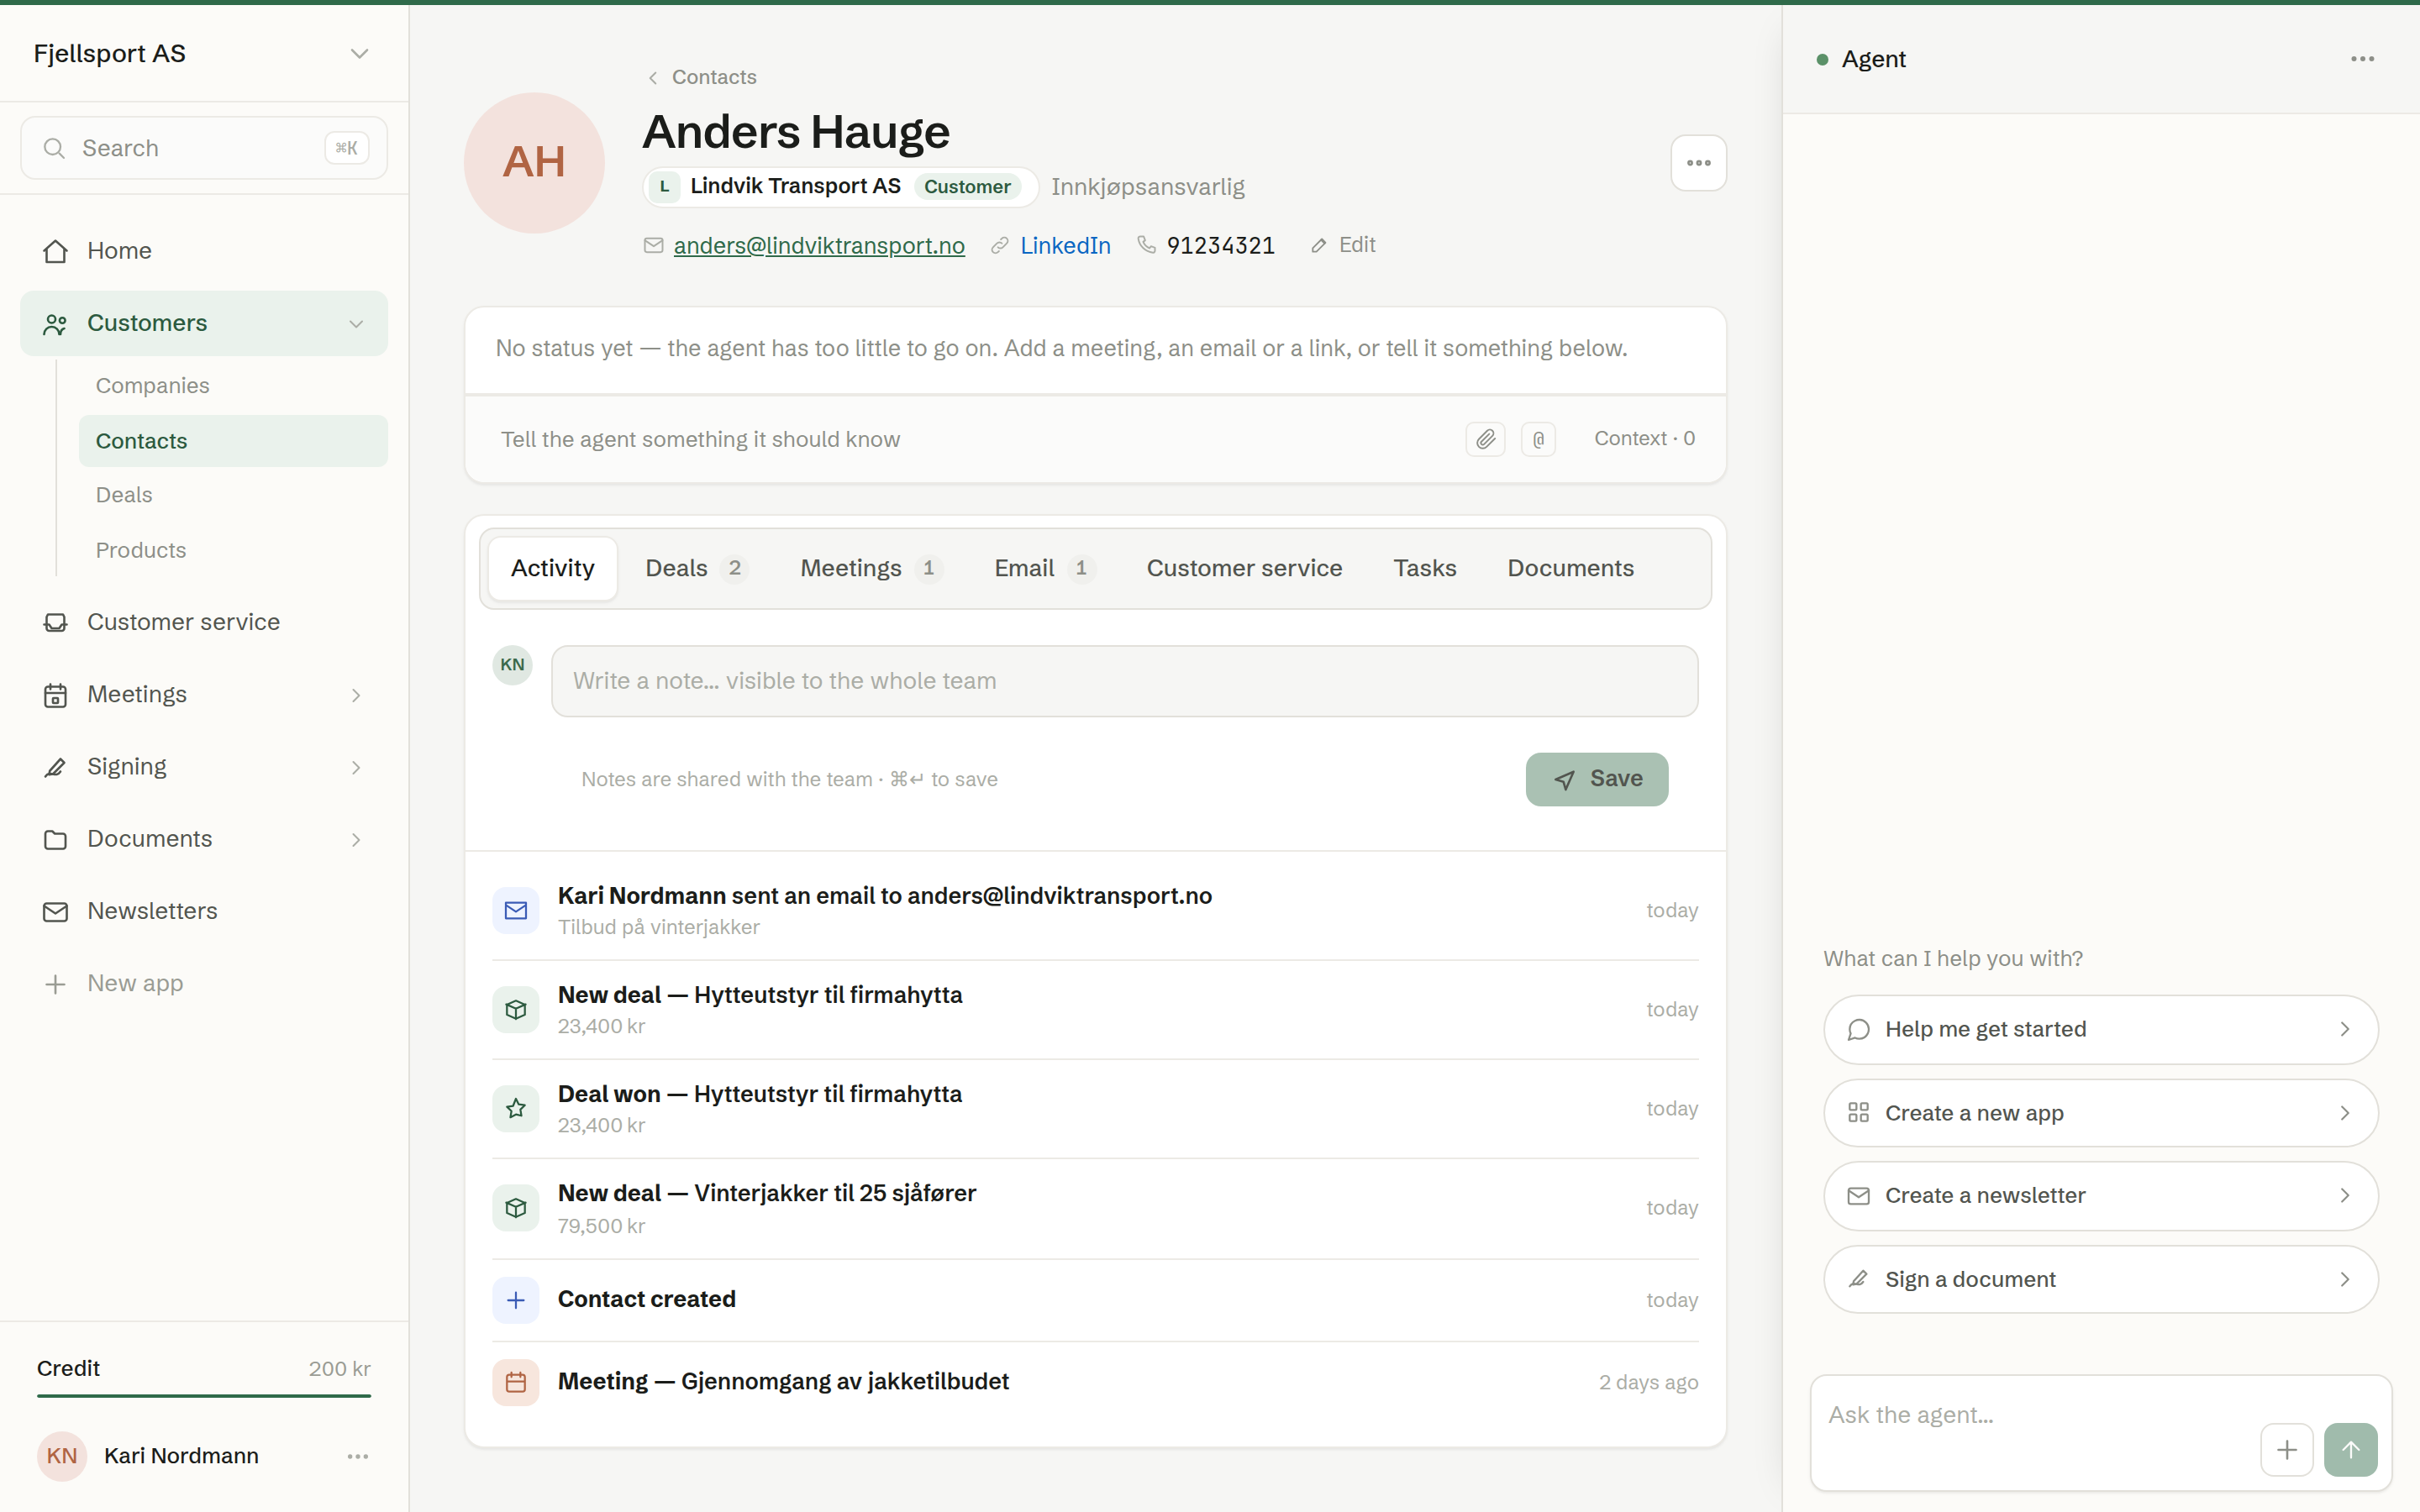Click the star icon on Deal won entry
The image size is (2420, 1512).
516,1108
